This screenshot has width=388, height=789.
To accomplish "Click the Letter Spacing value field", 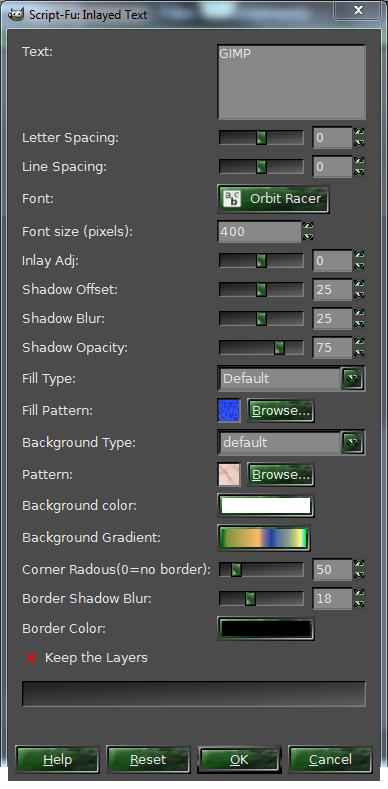I will (x=332, y=138).
